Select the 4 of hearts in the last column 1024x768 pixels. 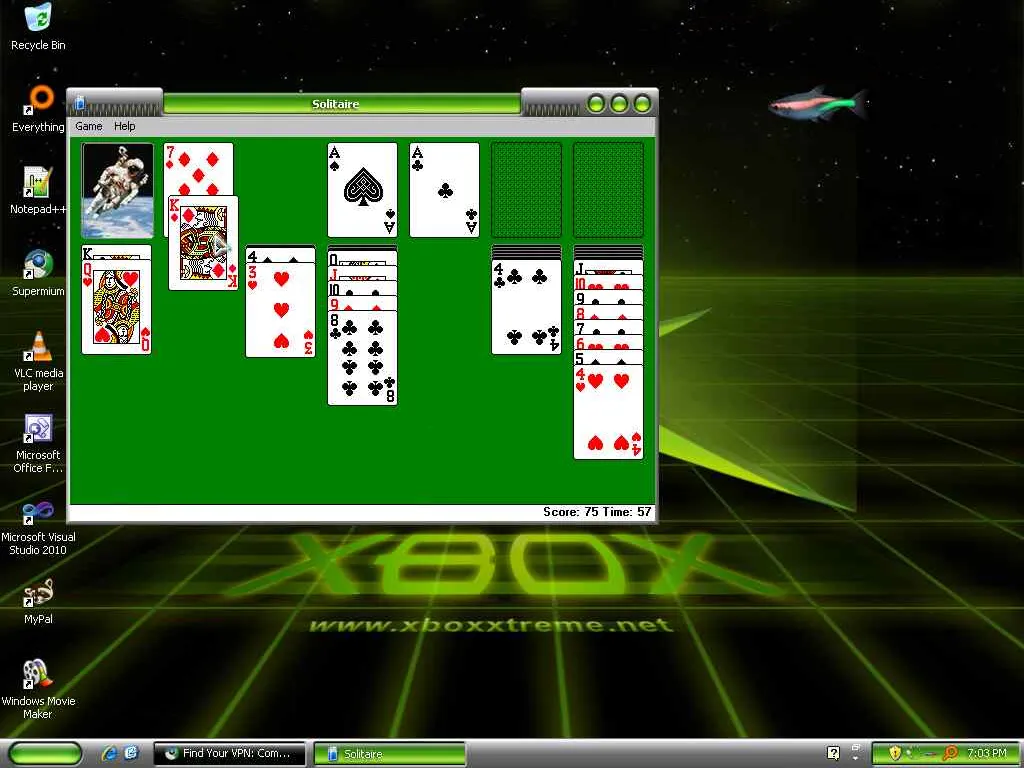pyautogui.click(x=609, y=412)
